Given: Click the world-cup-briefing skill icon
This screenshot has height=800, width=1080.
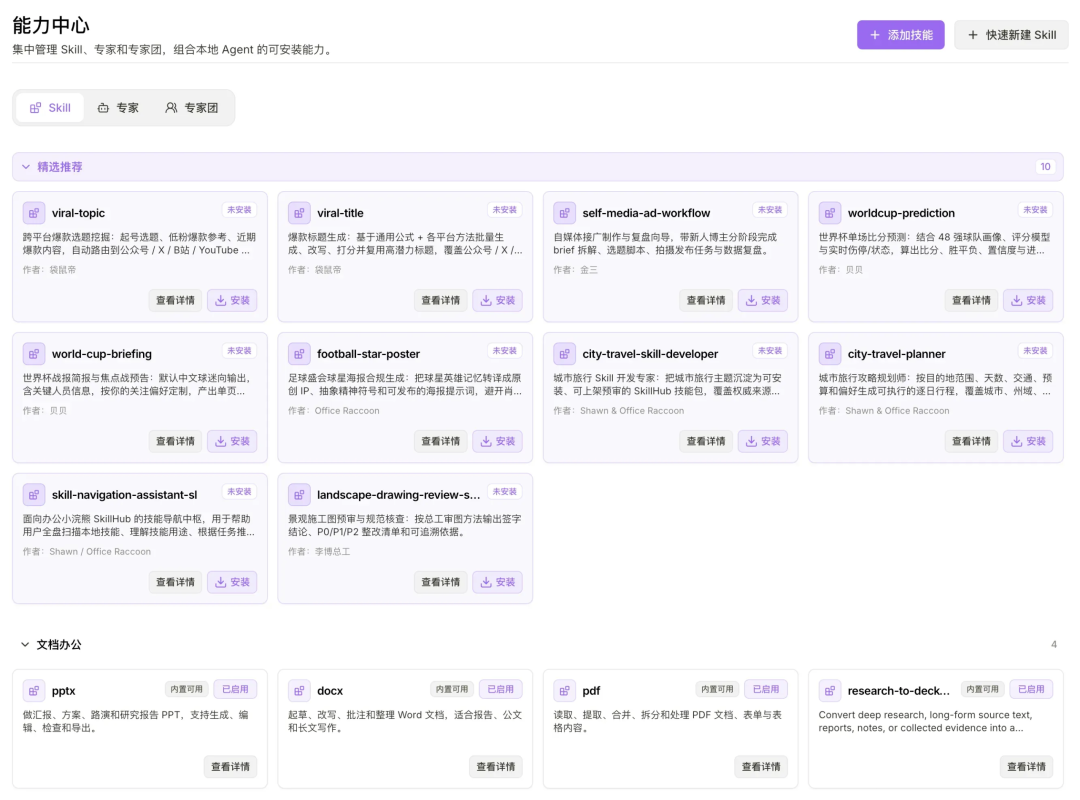Looking at the screenshot, I should 34,354.
